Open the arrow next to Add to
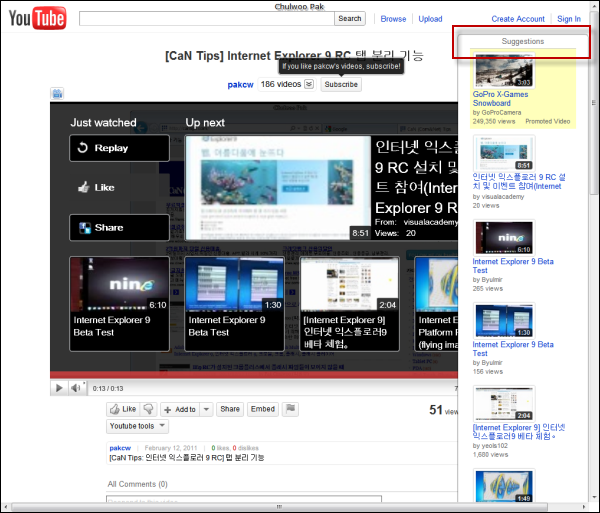Screen dimensions: 600x513 click(206, 409)
